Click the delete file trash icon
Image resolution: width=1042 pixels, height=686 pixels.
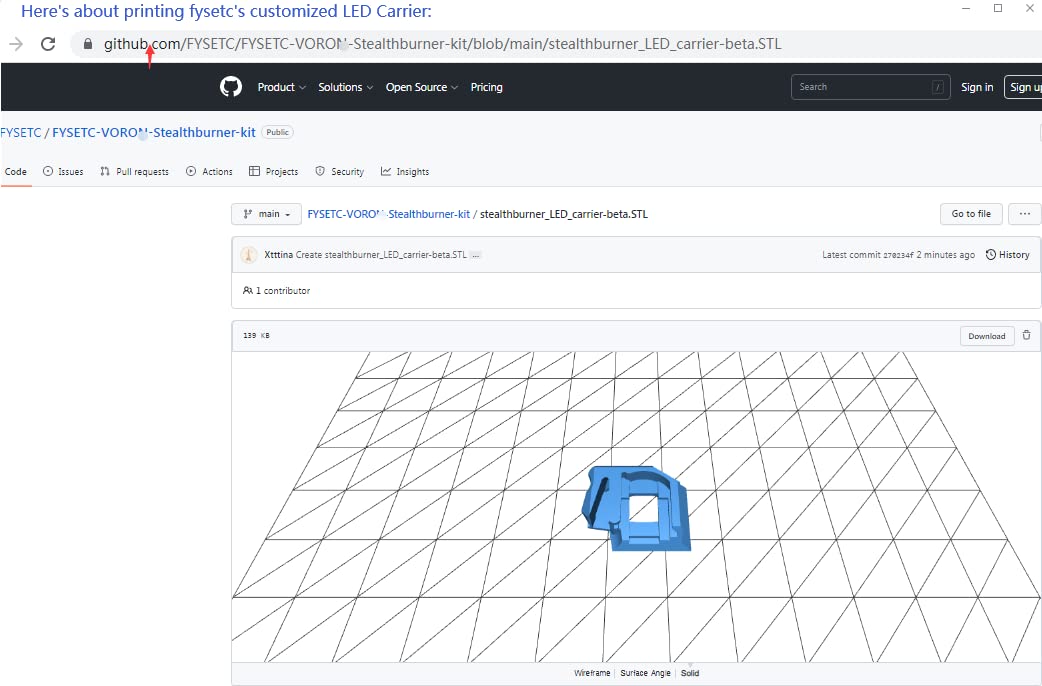(x=1026, y=335)
